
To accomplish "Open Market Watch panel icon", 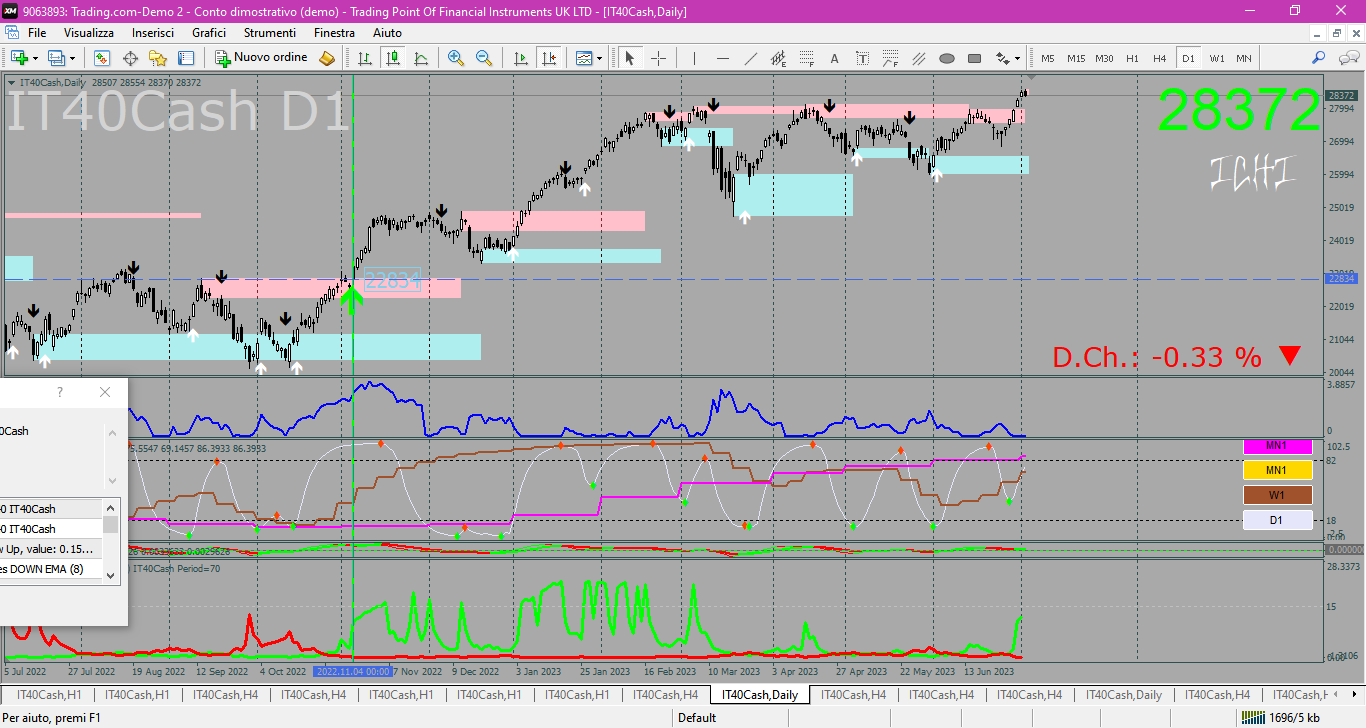I will pos(102,58).
